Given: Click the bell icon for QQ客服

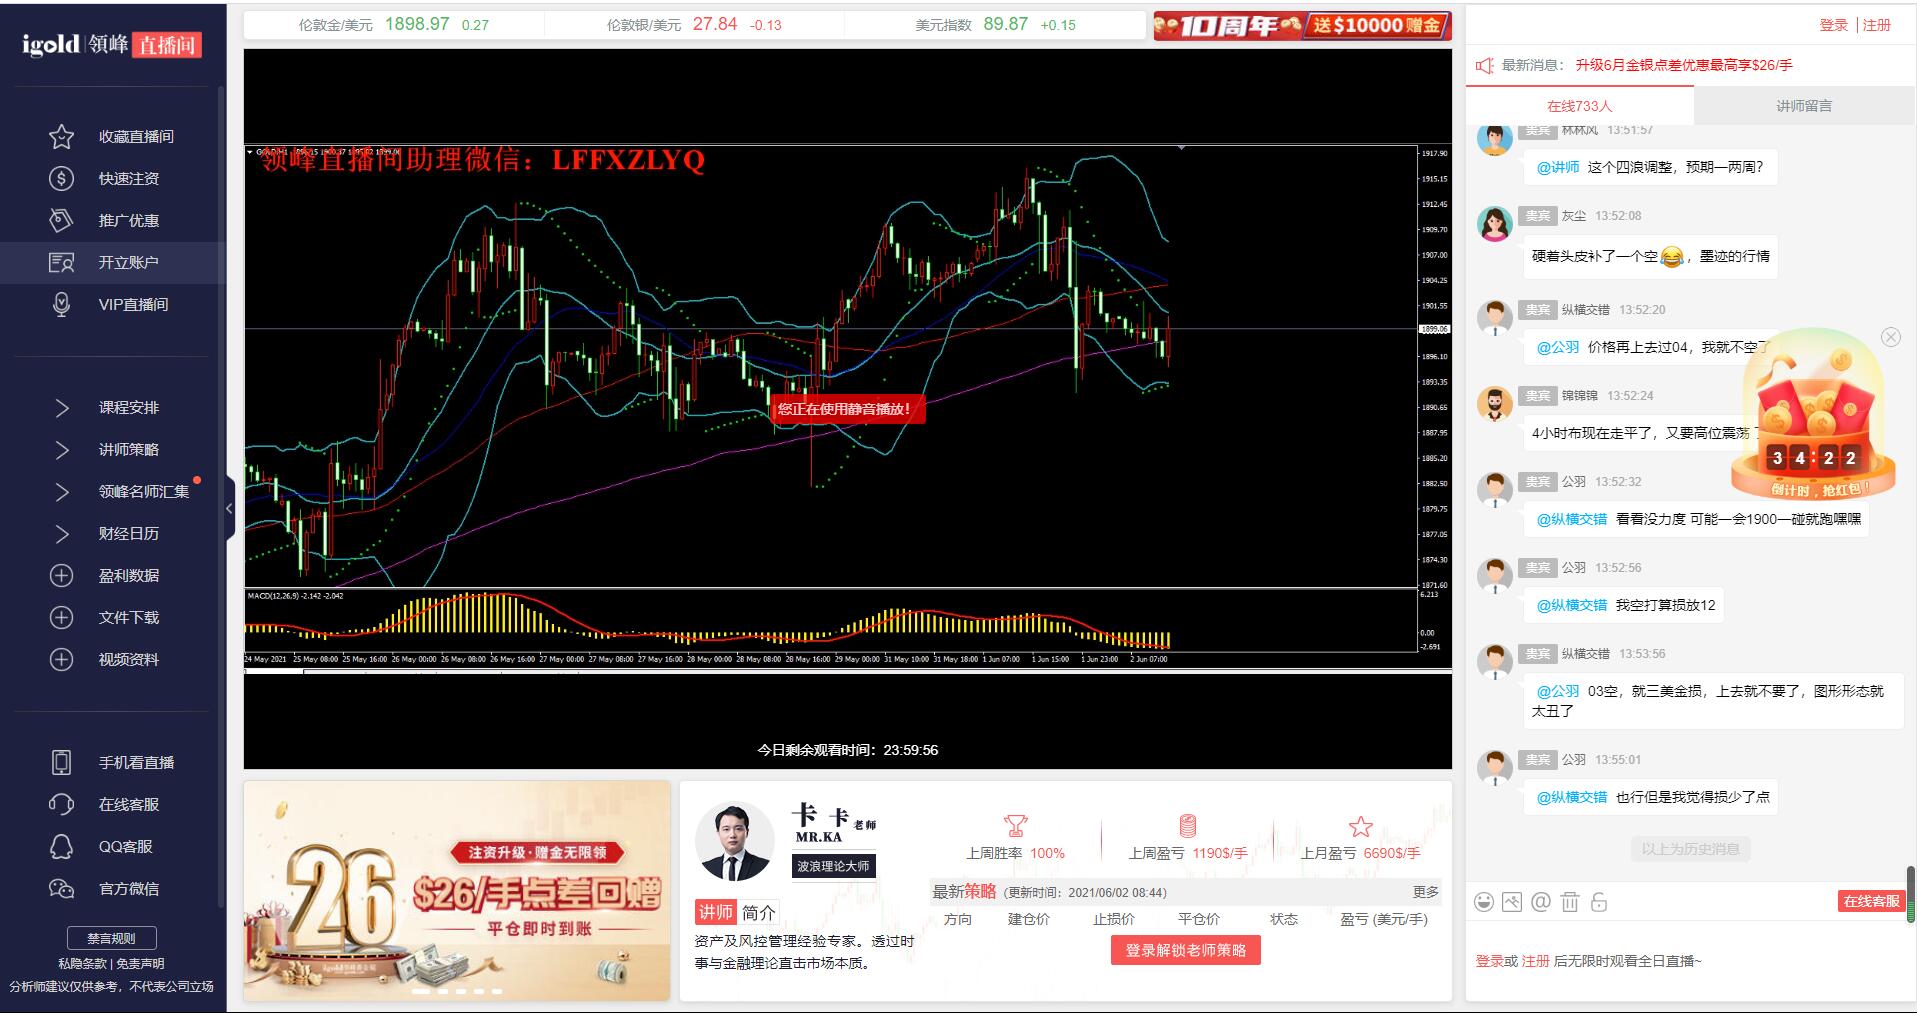Looking at the screenshot, I should click(x=61, y=846).
